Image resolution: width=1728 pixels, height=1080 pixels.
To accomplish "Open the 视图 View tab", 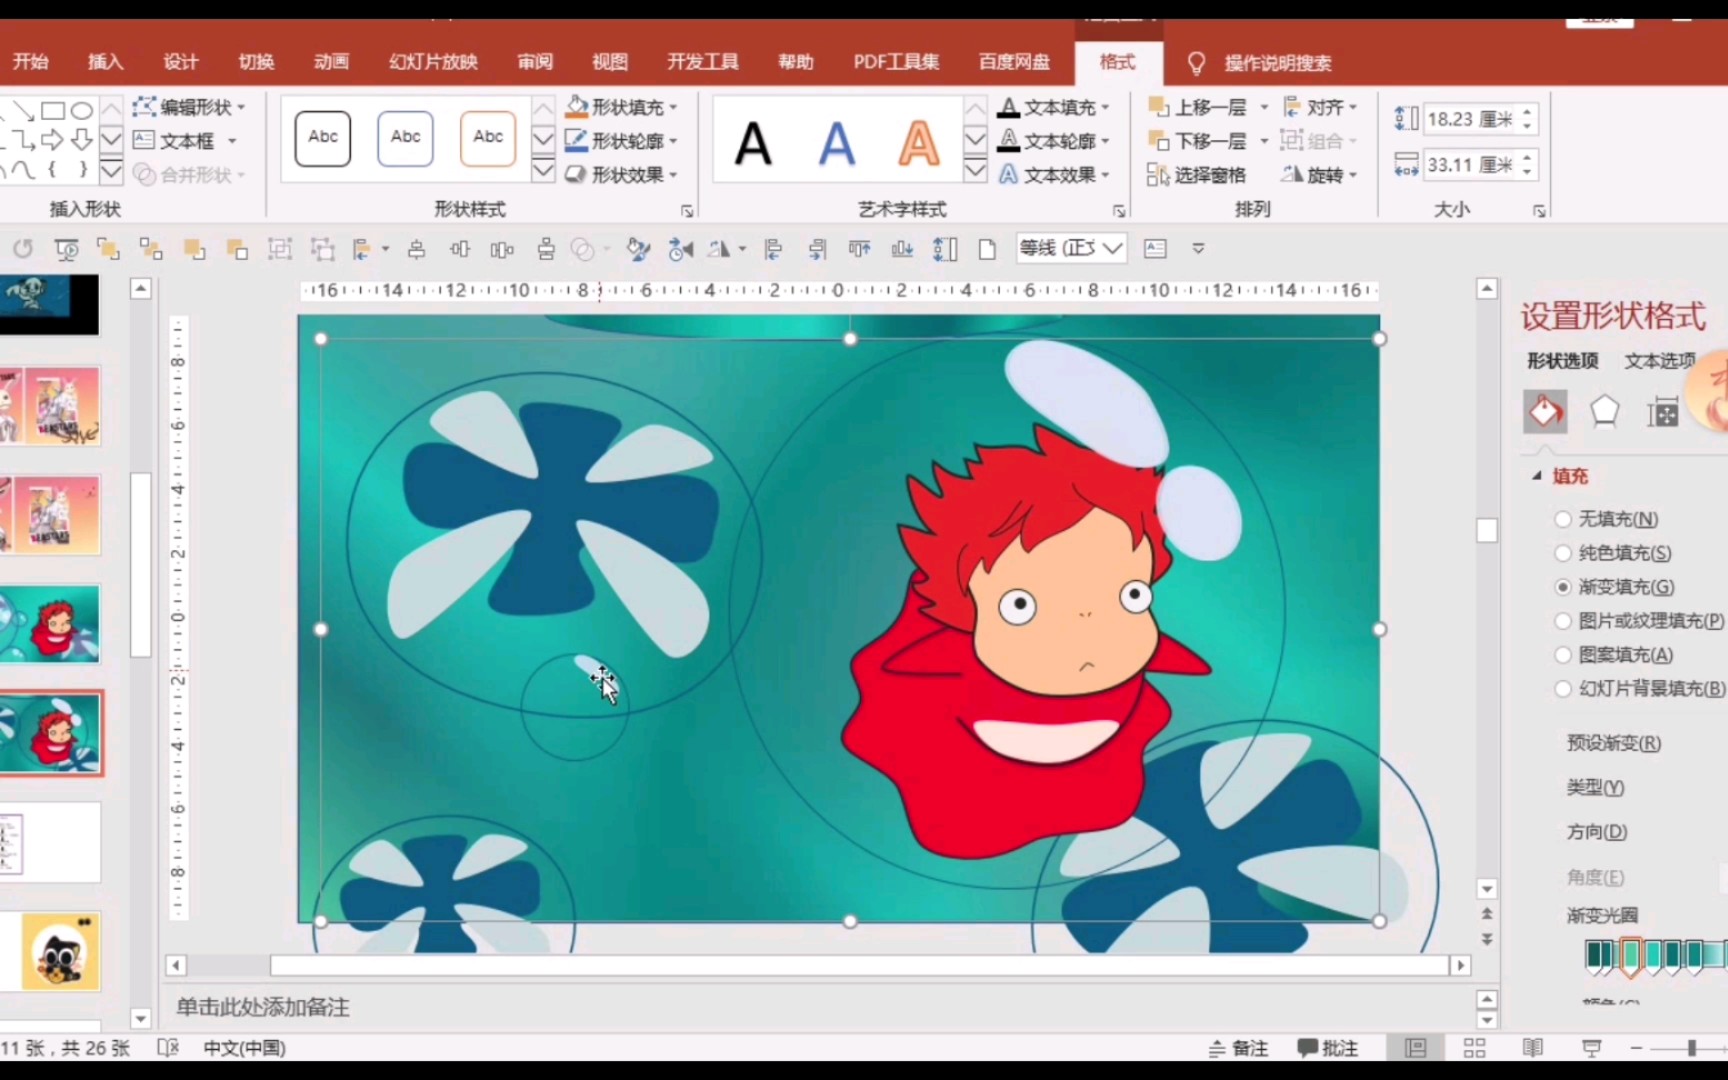I will 610,62.
